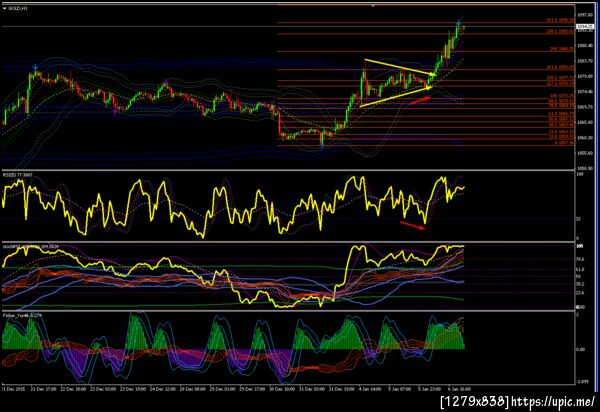Viewport: 600px width, 412px height.
Task: Click the 1060.30 price scale label
Action: [x=585, y=138]
